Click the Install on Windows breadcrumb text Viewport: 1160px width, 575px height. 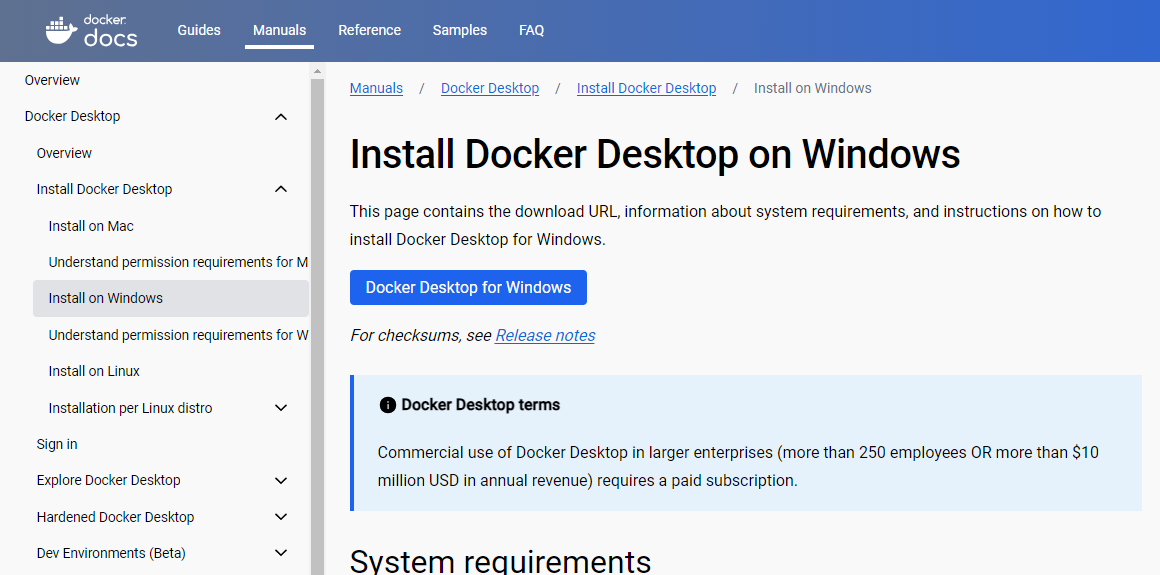(x=812, y=88)
